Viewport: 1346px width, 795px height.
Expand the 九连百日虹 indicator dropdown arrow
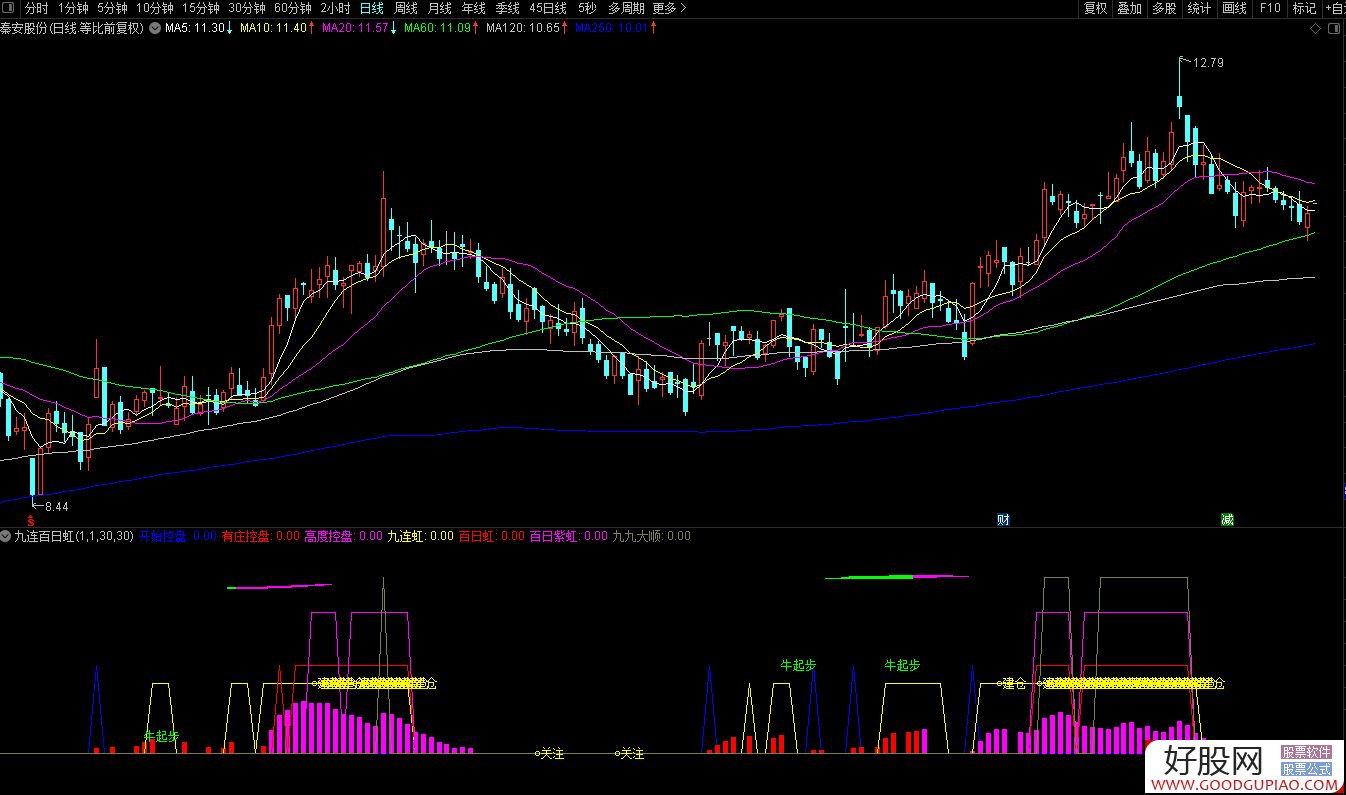pos(7,536)
